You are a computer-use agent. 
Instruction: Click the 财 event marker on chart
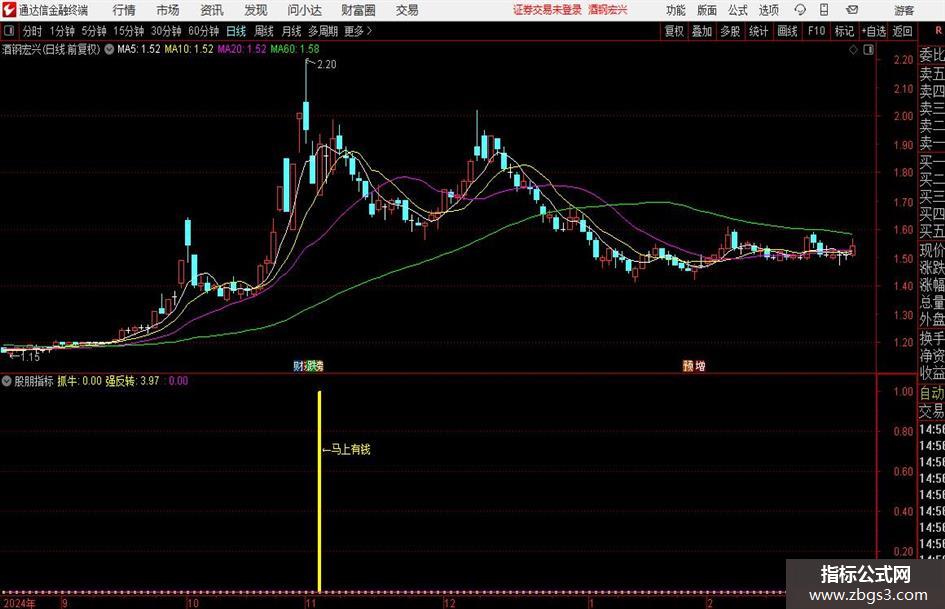pyautogui.click(x=298, y=365)
